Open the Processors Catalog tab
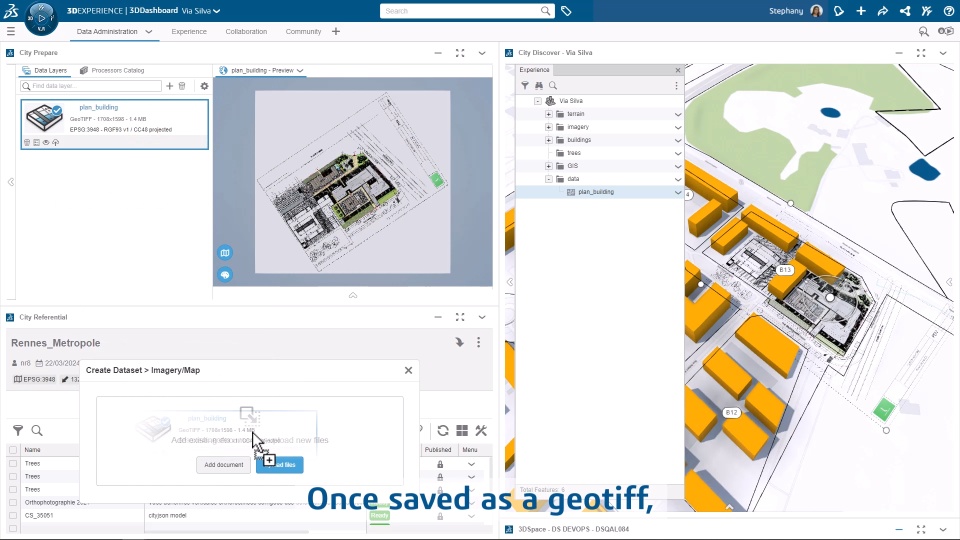Viewport: 960px width, 540px height. coord(112,70)
